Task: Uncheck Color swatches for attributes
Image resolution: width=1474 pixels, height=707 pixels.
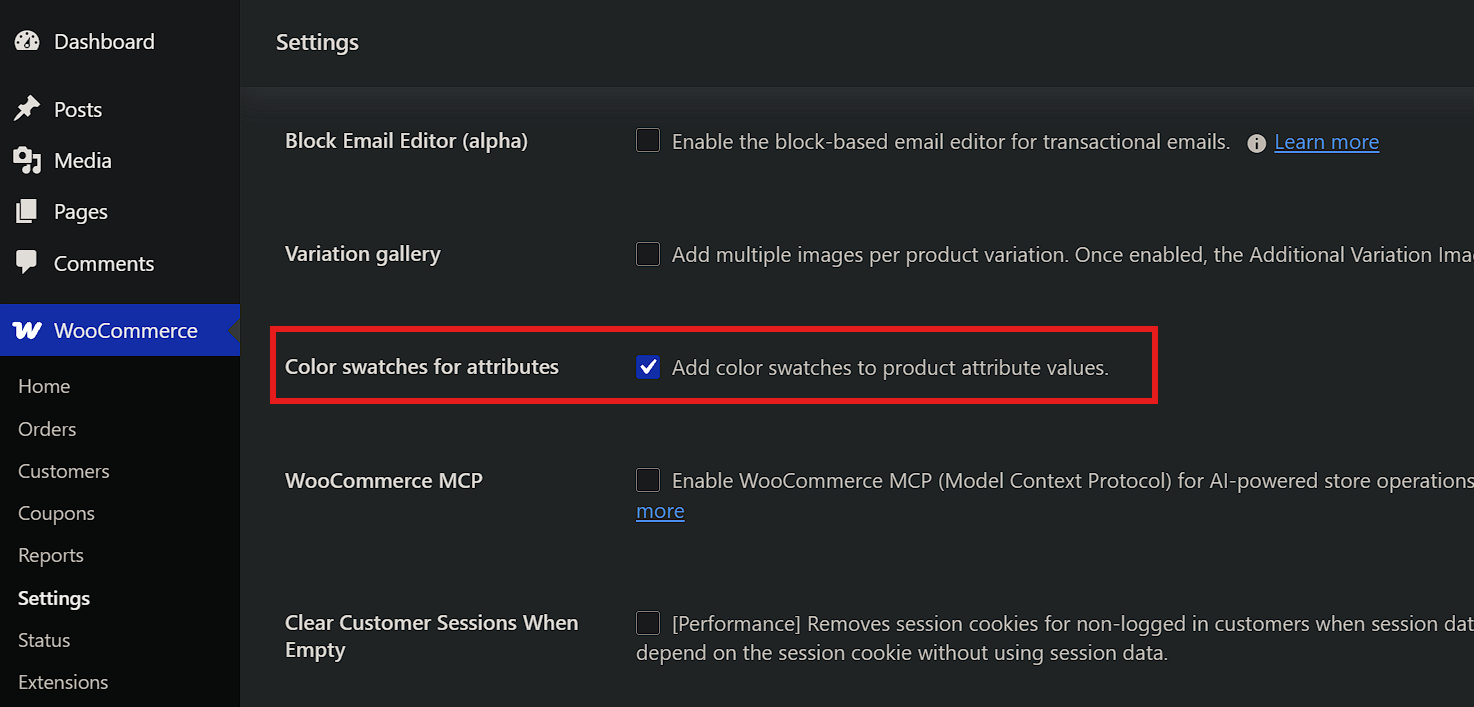Action: pyautogui.click(x=648, y=367)
